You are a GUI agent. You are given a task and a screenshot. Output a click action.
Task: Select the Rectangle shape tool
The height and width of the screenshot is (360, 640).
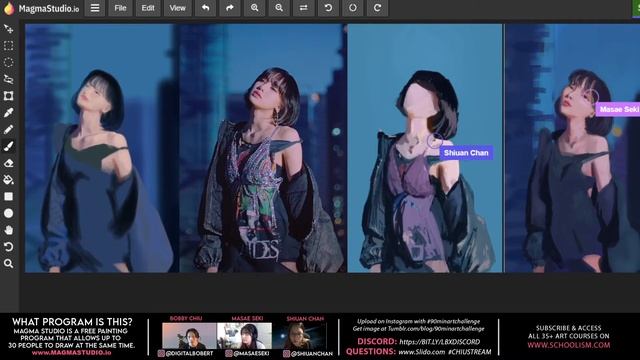click(8, 197)
